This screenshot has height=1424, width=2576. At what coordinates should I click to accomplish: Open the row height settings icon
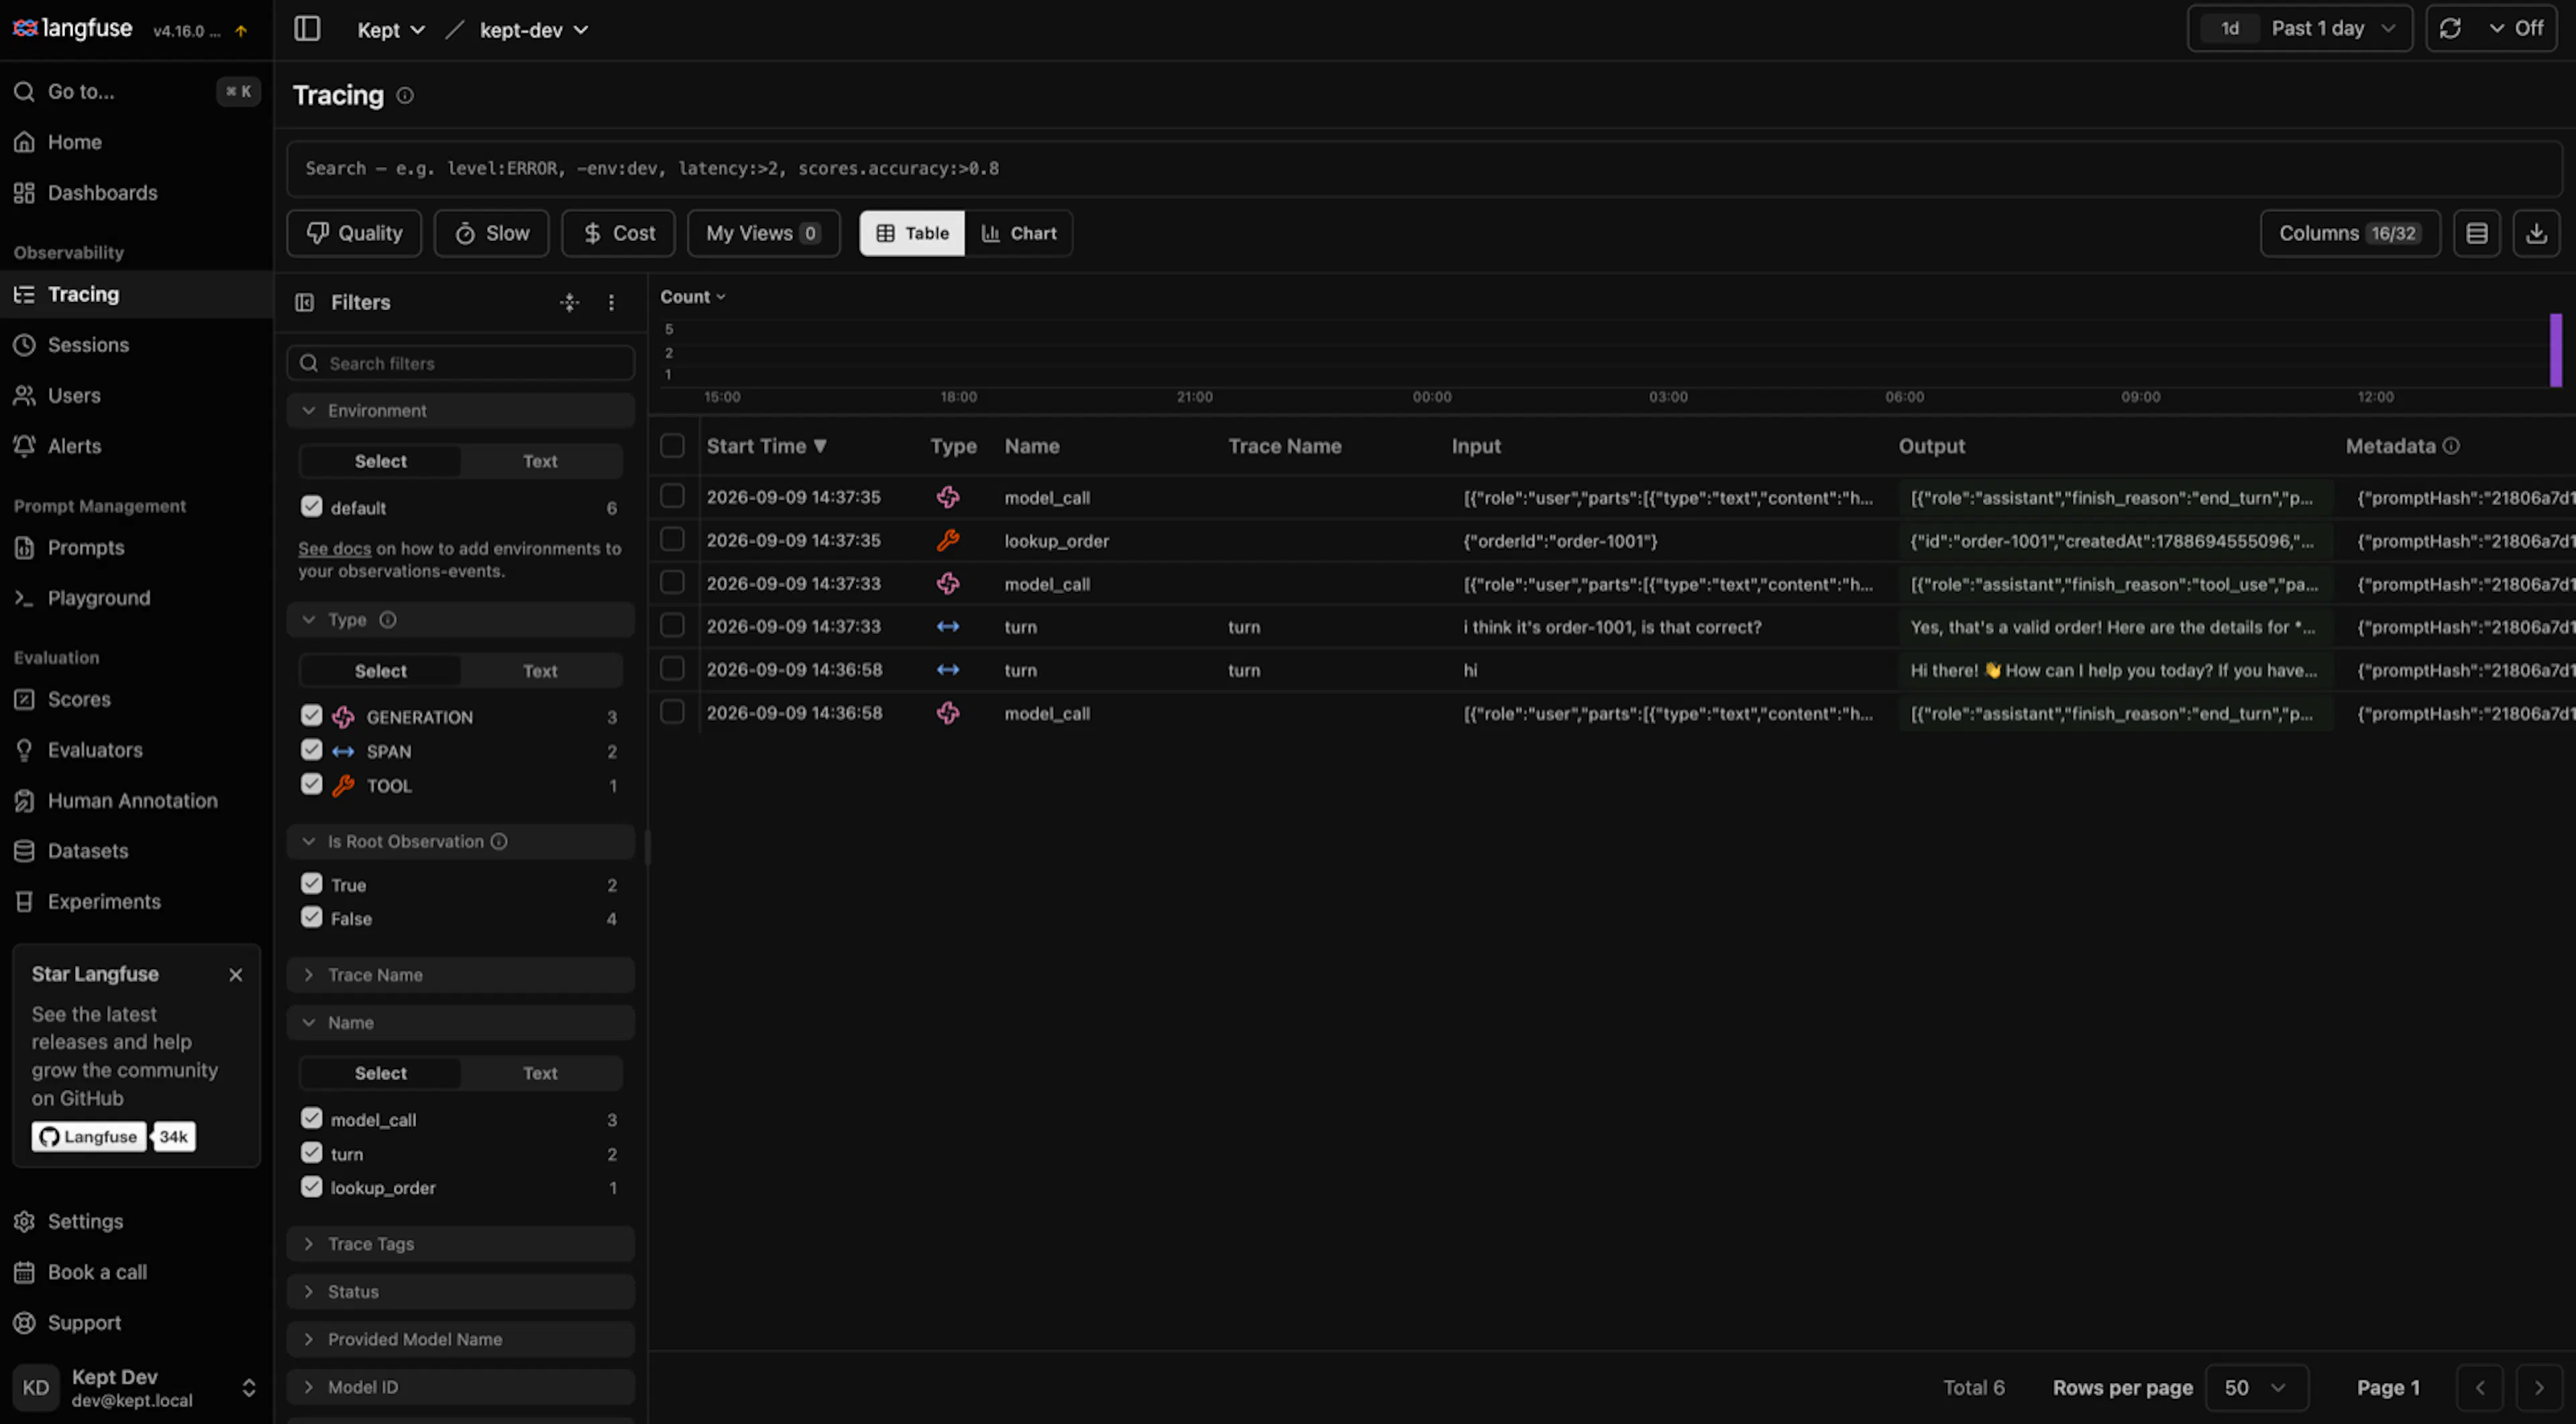point(2477,233)
